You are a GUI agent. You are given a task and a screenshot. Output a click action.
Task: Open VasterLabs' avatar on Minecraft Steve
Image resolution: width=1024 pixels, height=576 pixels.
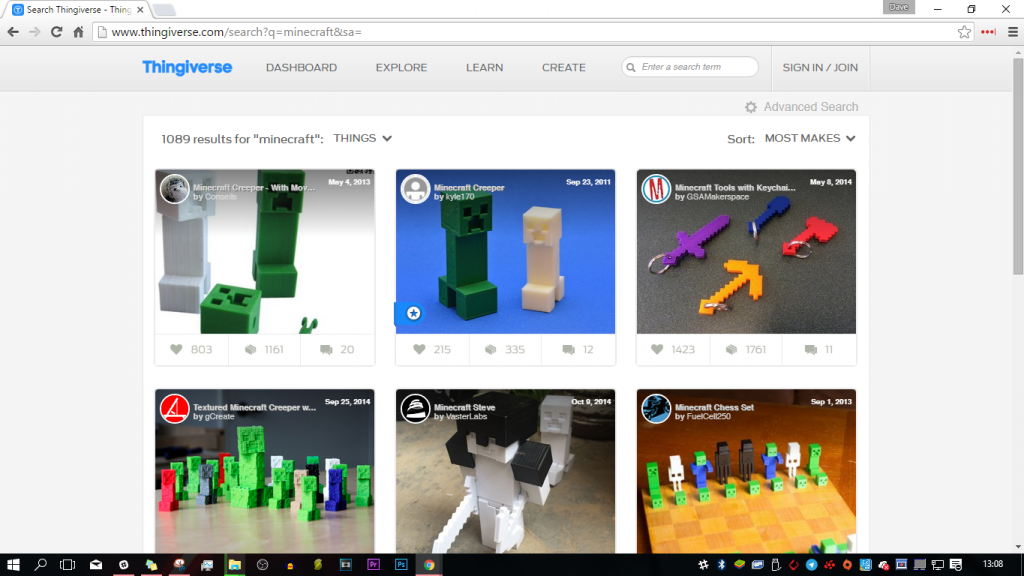tap(415, 409)
